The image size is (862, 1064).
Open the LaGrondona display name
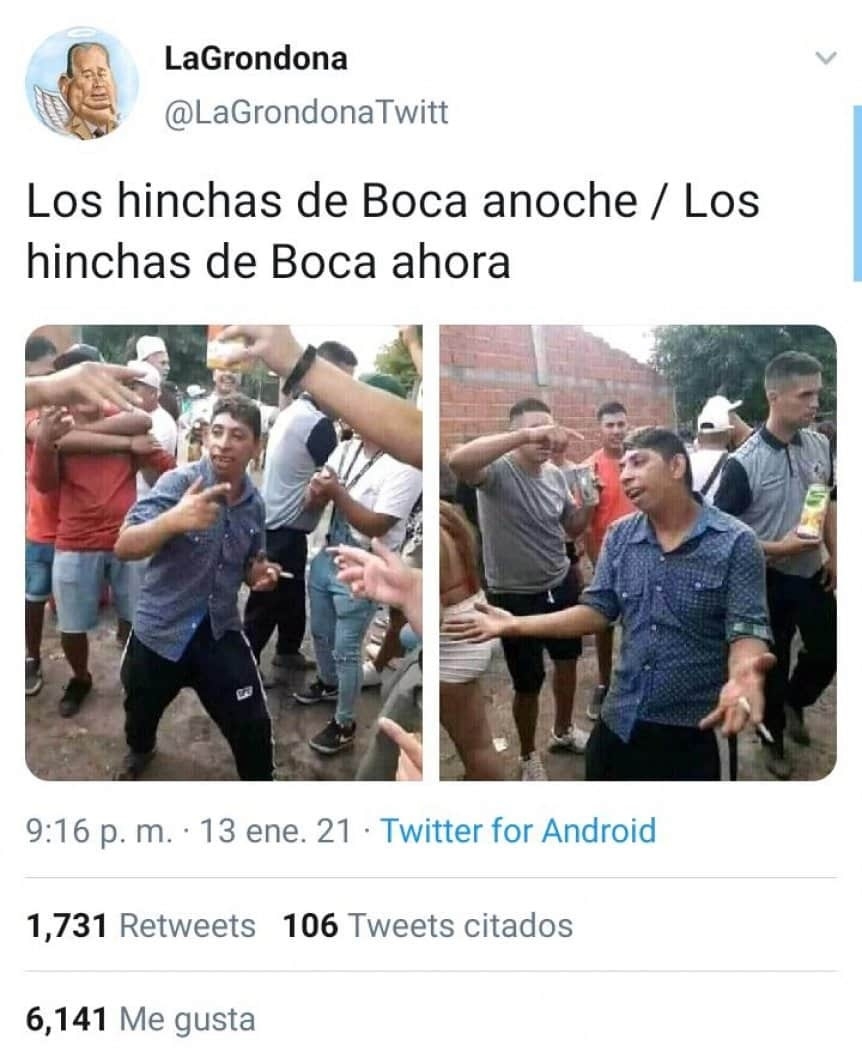coord(256,58)
